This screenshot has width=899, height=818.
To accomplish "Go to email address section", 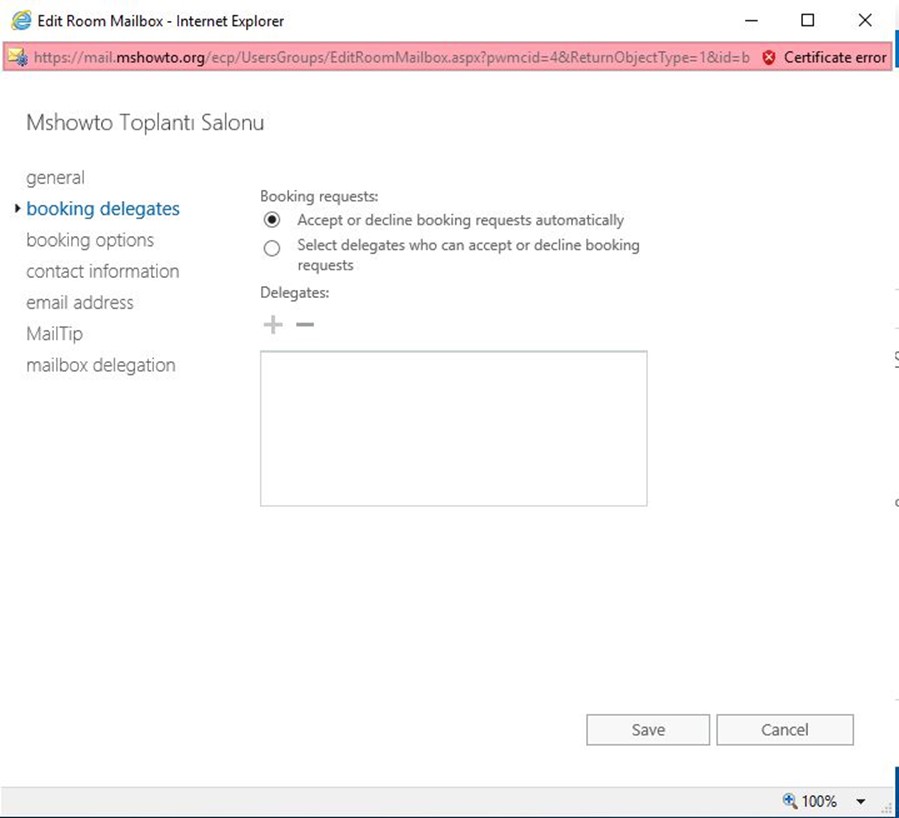I will (80, 302).
